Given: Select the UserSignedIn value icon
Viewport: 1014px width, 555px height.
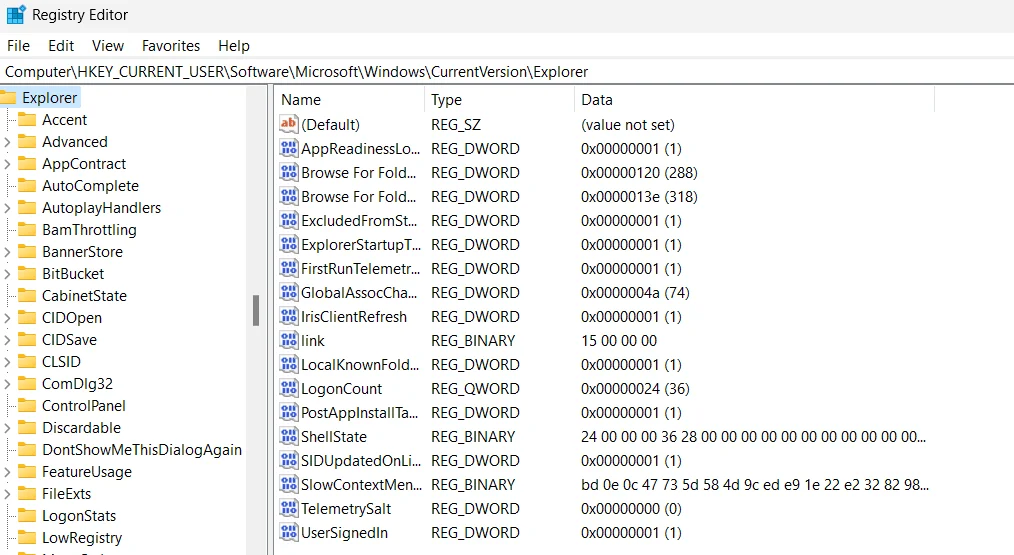Looking at the screenshot, I should click(x=288, y=532).
